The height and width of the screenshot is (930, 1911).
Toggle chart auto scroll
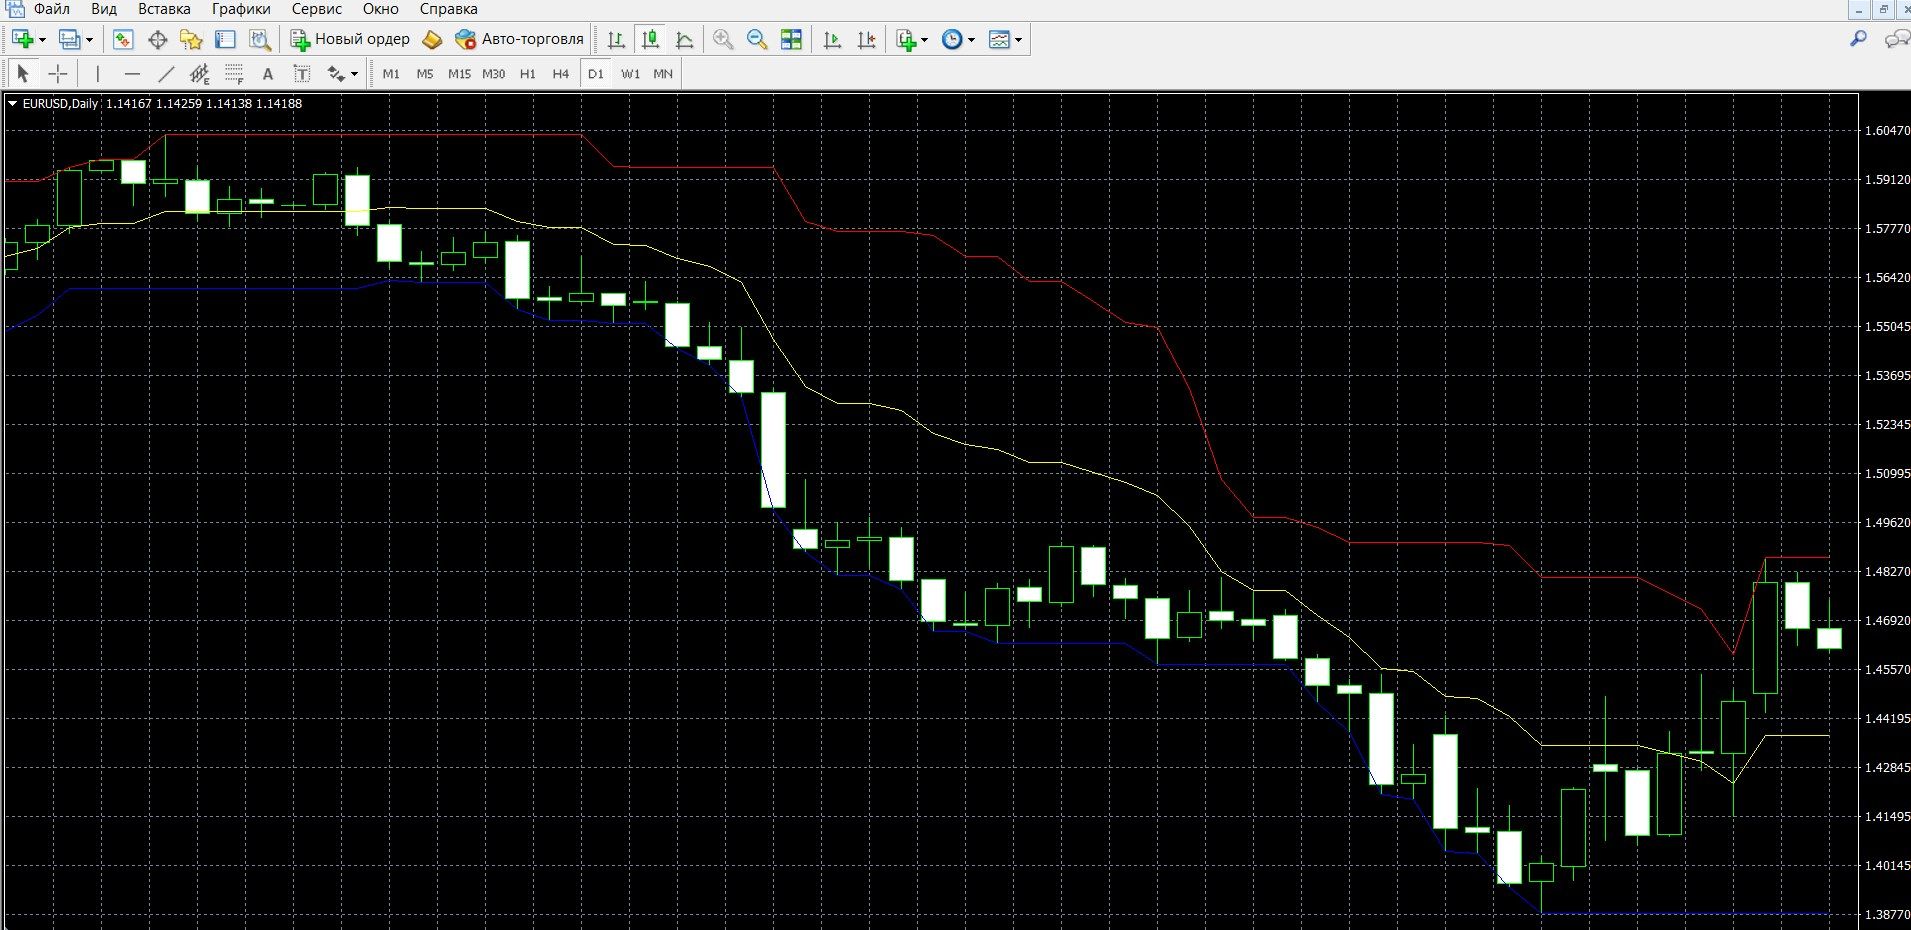point(832,39)
